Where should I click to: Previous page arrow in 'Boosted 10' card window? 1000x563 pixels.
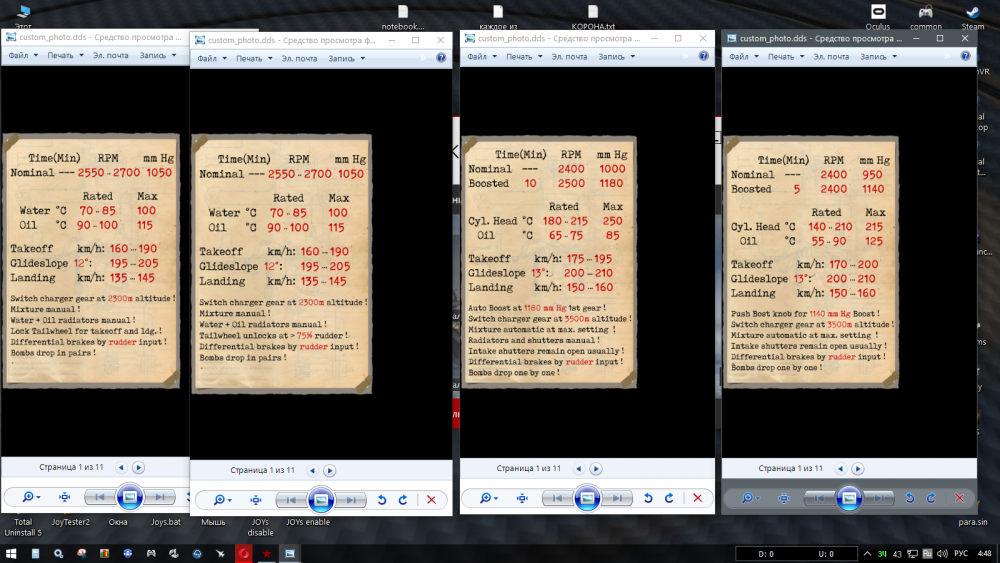pos(578,469)
